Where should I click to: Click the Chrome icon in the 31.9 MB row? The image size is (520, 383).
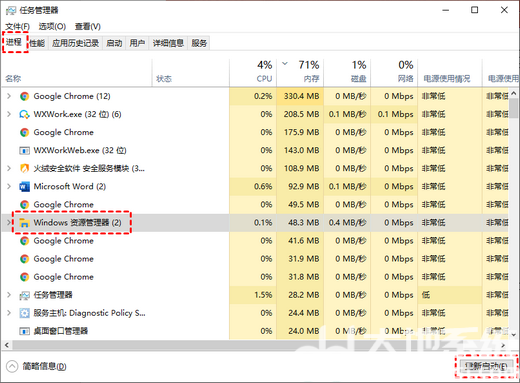[24, 259]
